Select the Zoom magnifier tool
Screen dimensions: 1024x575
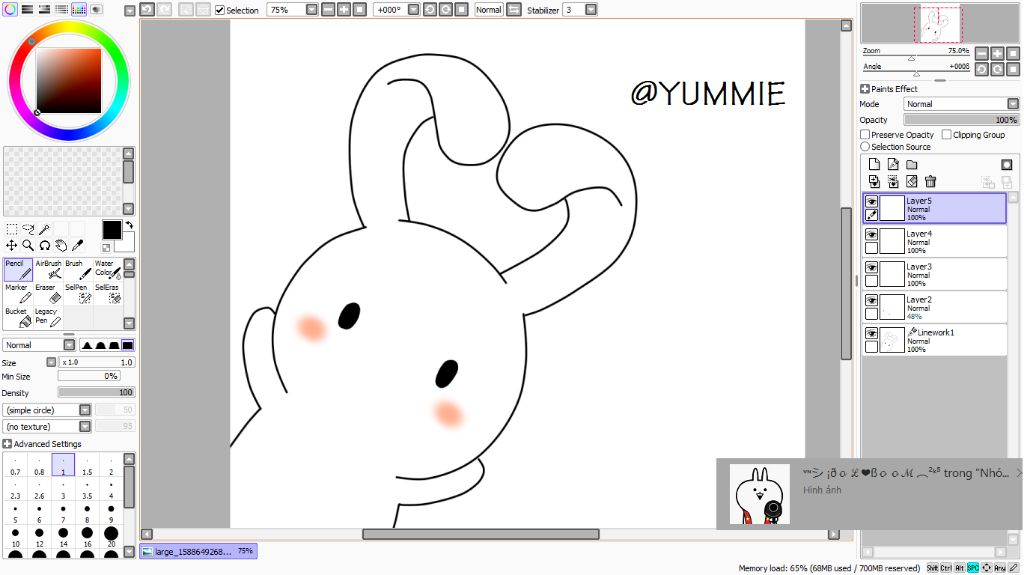point(28,245)
